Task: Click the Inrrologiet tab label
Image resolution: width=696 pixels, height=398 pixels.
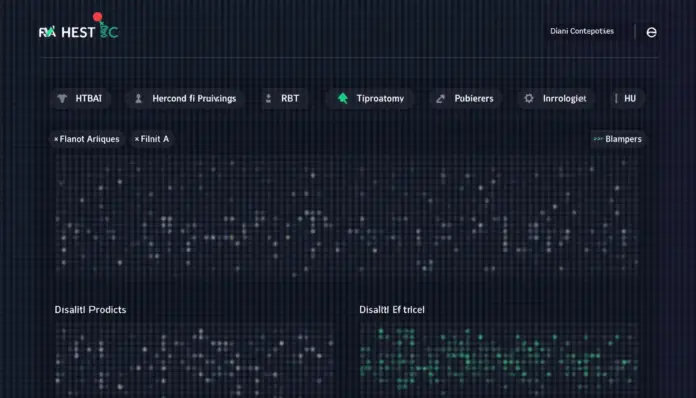Action: coord(564,99)
